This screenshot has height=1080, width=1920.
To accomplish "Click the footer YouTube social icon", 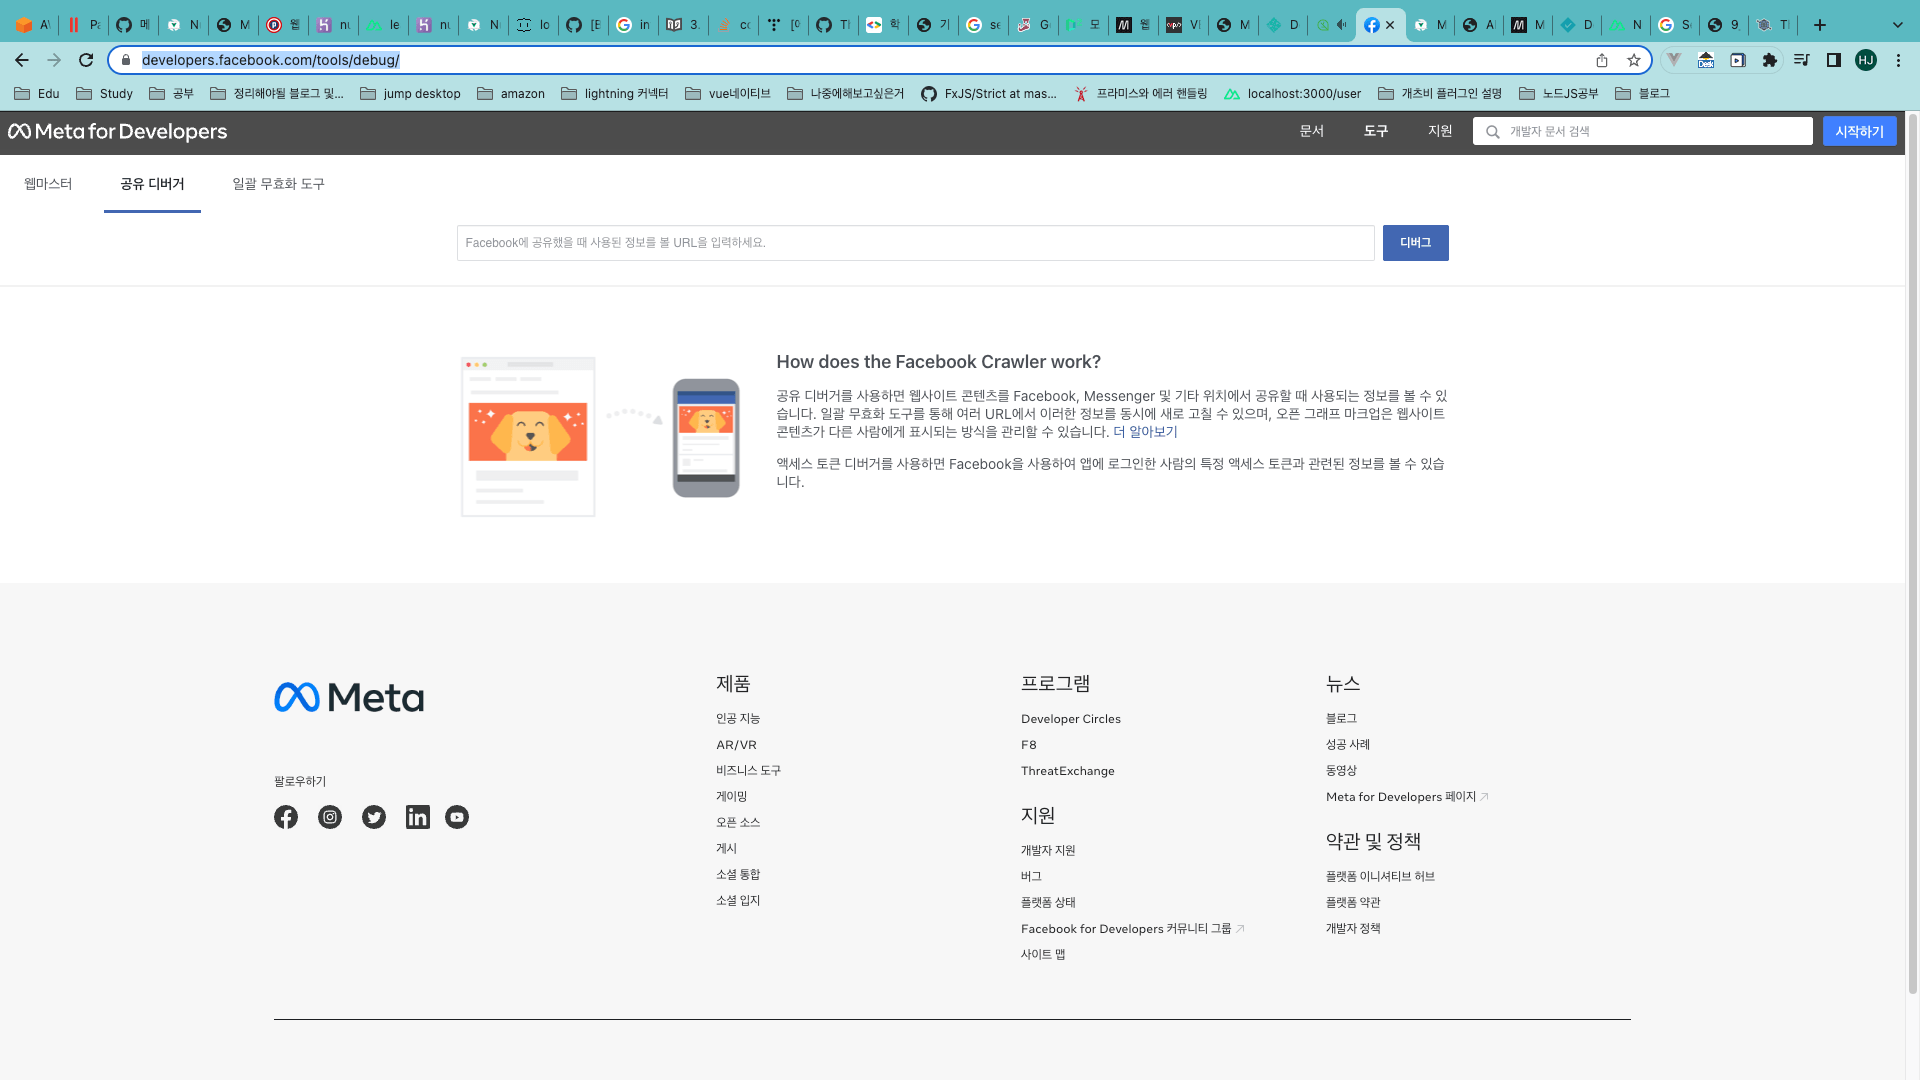I will tap(457, 817).
